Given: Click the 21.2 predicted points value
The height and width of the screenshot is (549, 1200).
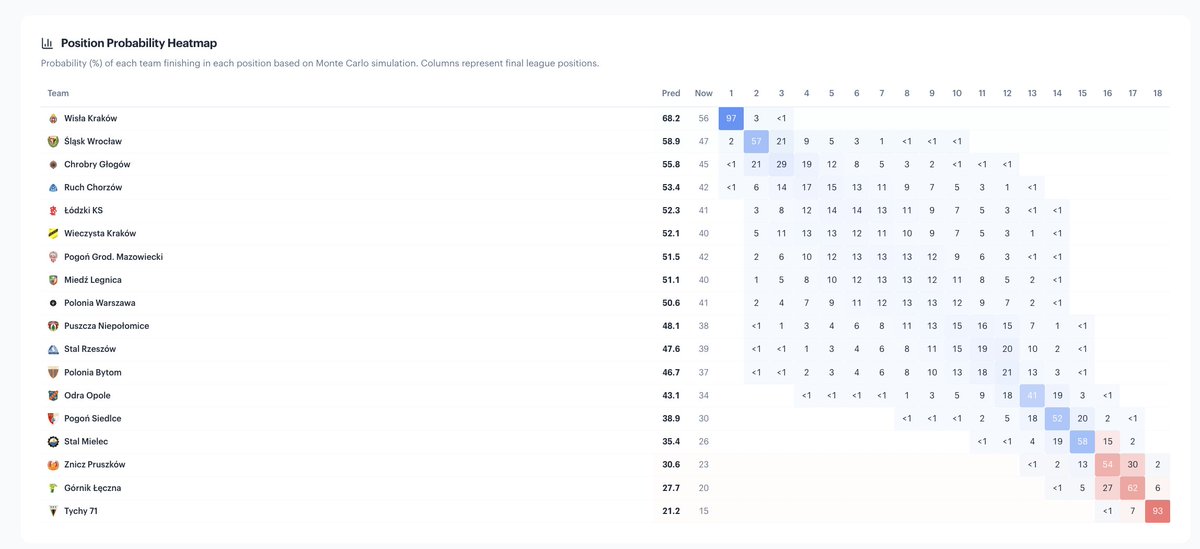Looking at the screenshot, I should pyautogui.click(x=671, y=511).
